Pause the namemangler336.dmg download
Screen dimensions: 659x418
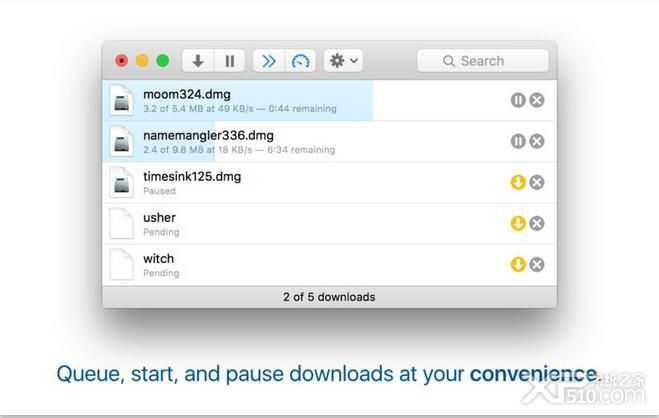coord(518,141)
